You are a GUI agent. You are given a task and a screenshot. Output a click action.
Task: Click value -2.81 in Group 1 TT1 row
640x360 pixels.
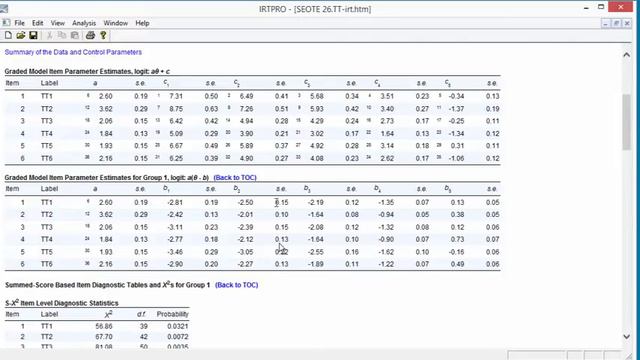[x=175, y=202]
